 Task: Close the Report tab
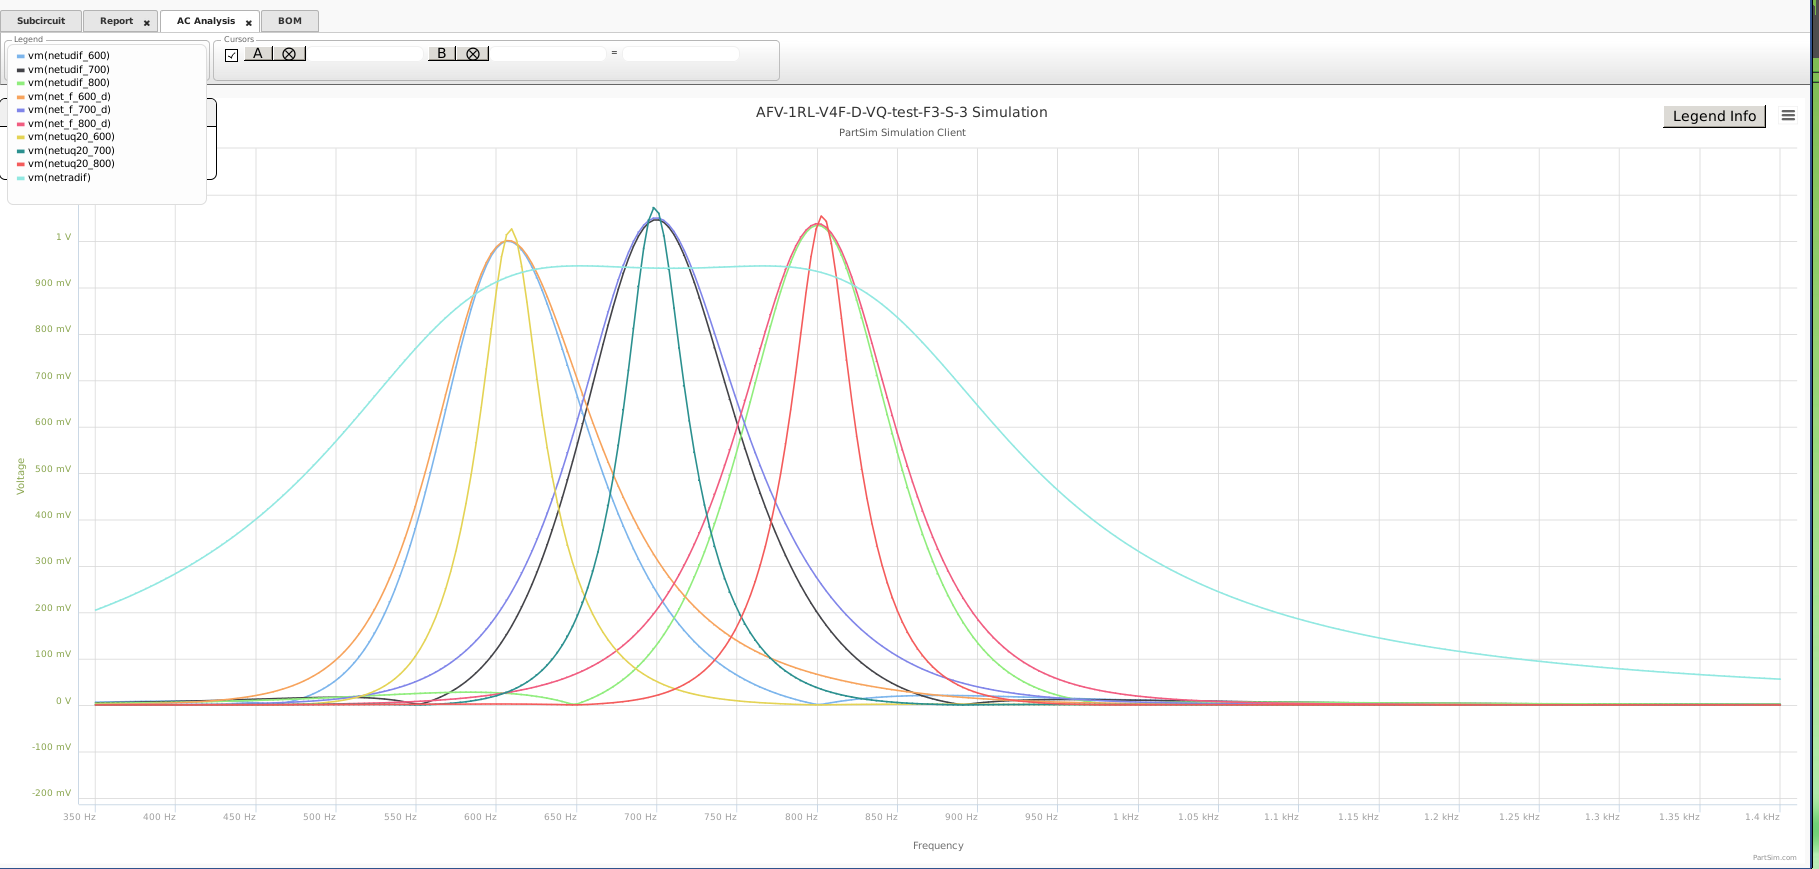(147, 23)
